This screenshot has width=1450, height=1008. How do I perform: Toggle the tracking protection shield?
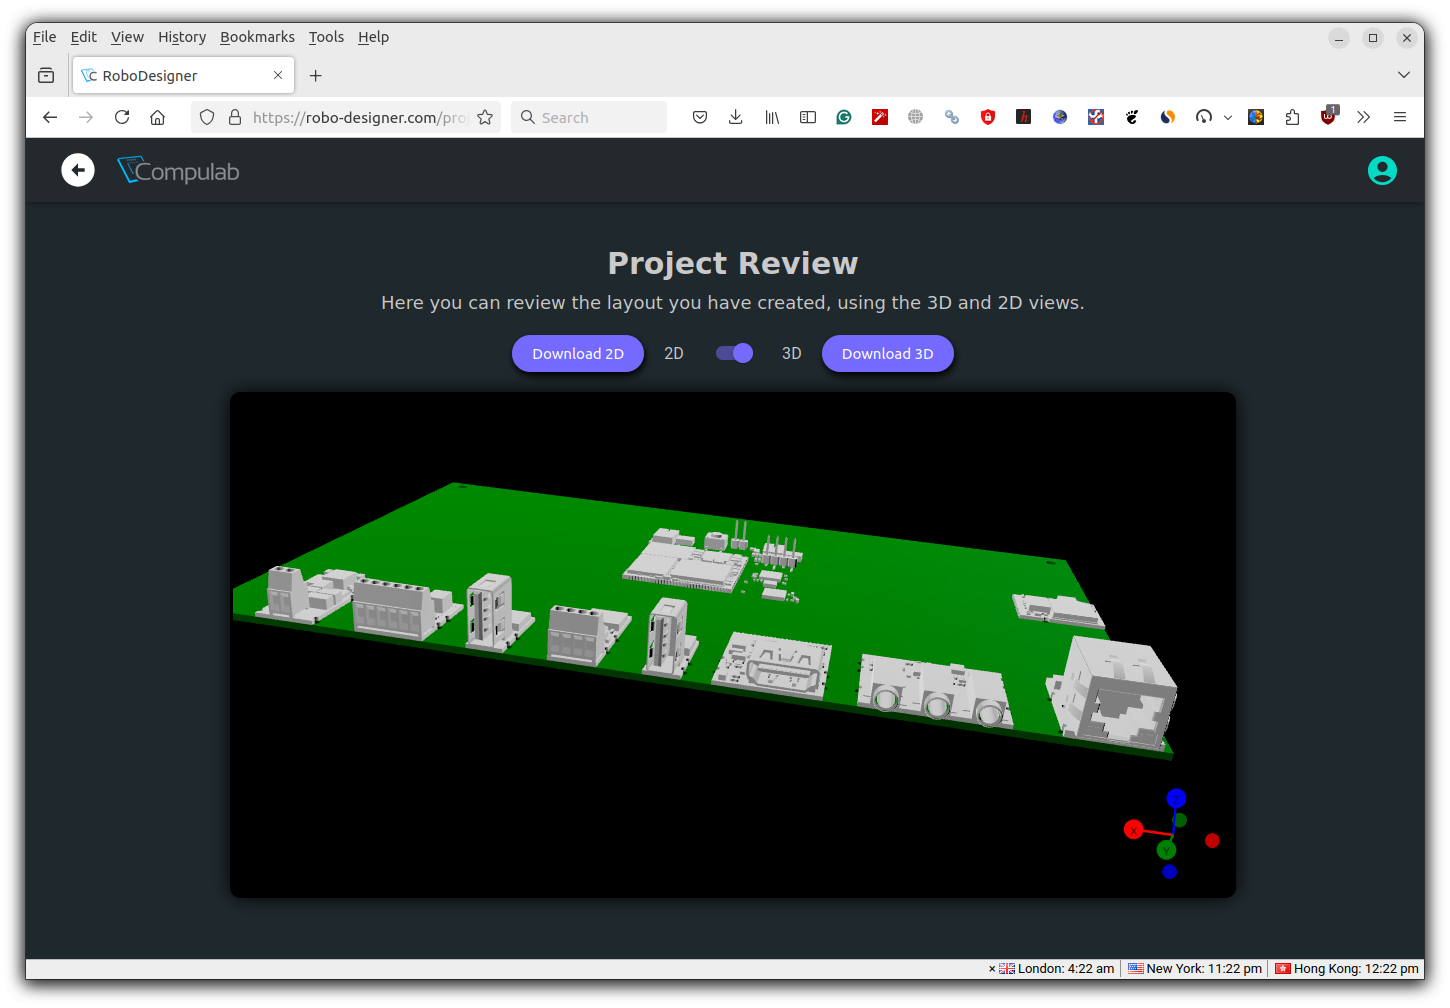pos(207,117)
